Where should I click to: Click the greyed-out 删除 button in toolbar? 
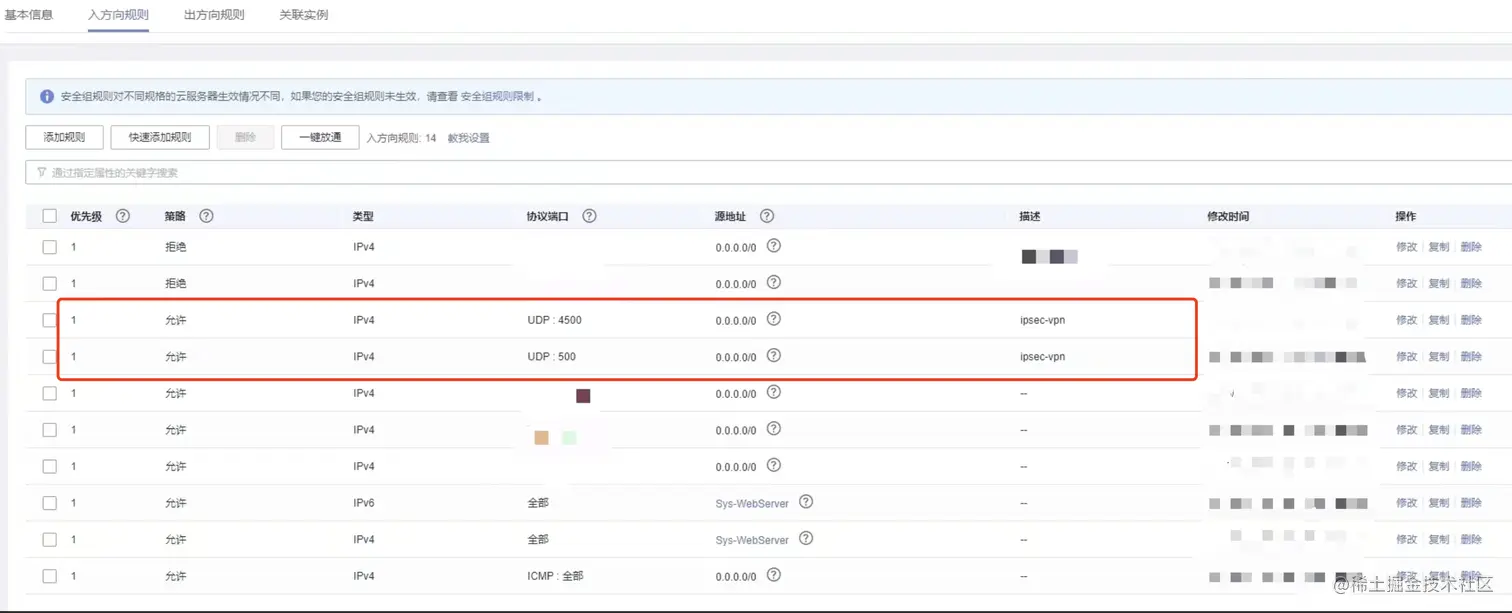pyautogui.click(x=245, y=137)
